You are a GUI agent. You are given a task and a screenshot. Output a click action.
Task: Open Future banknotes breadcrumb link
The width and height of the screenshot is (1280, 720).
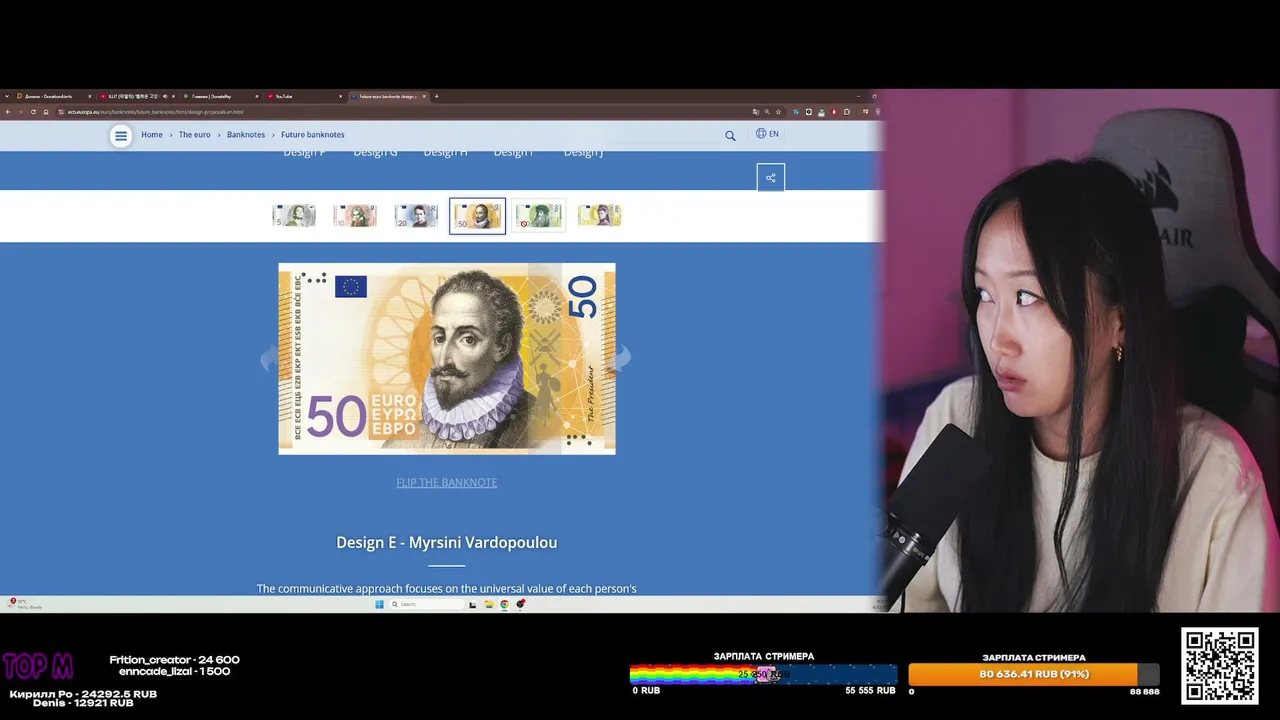pyautogui.click(x=312, y=135)
